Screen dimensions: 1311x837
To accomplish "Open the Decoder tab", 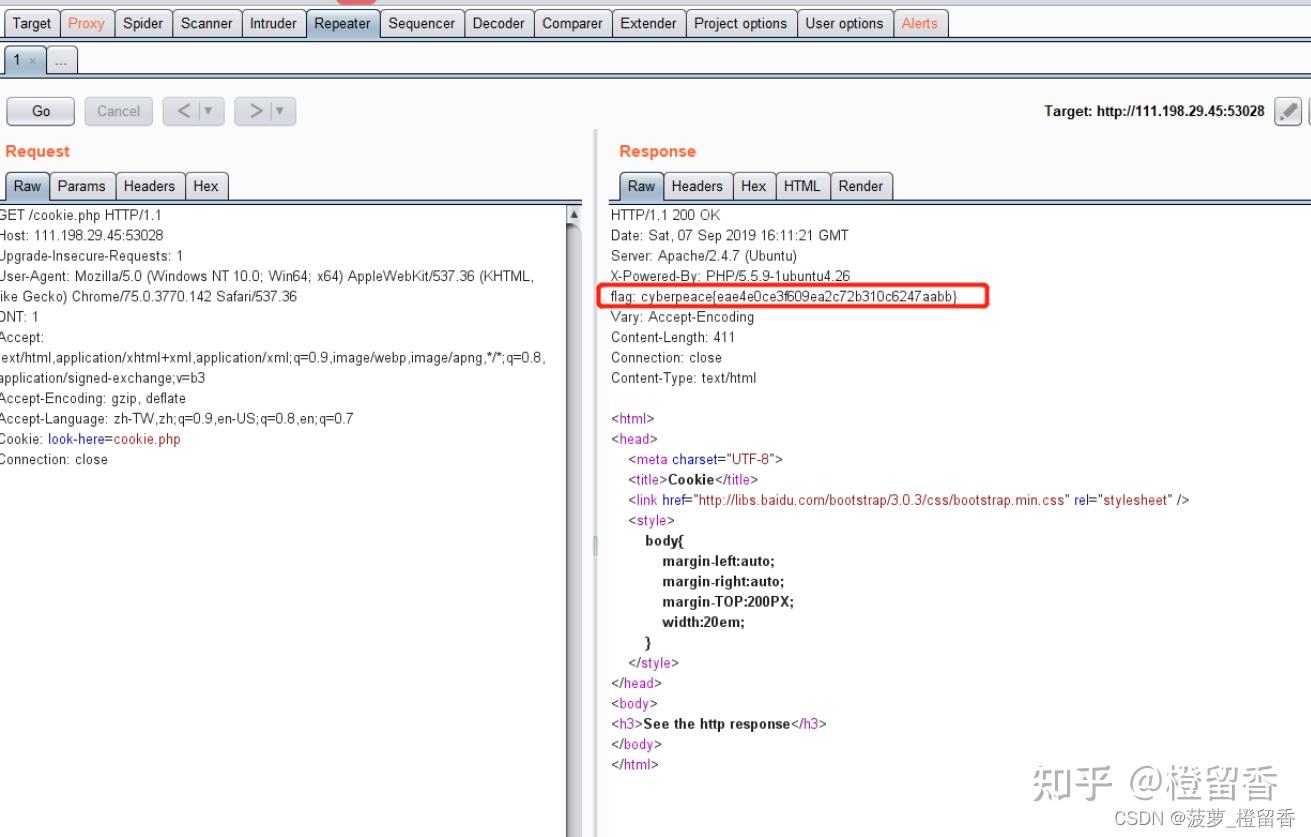I will tap(498, 23).
